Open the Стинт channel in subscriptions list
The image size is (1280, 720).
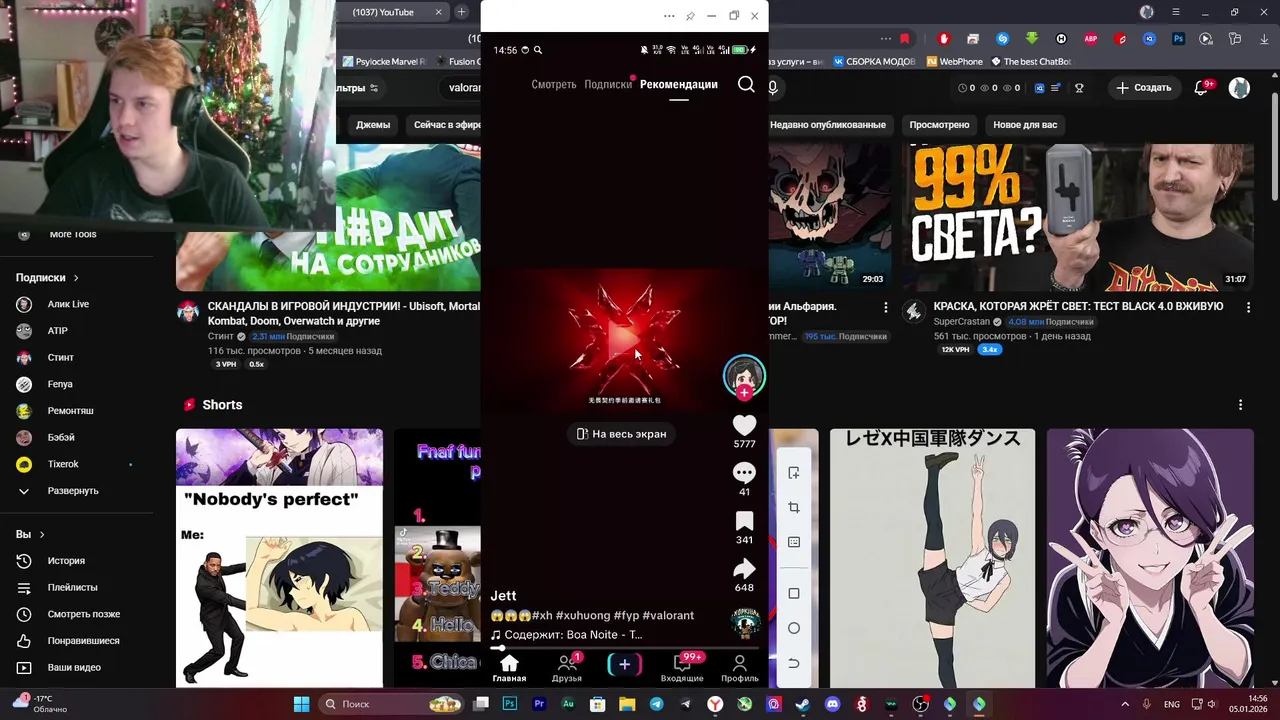[x=60, y=358]
